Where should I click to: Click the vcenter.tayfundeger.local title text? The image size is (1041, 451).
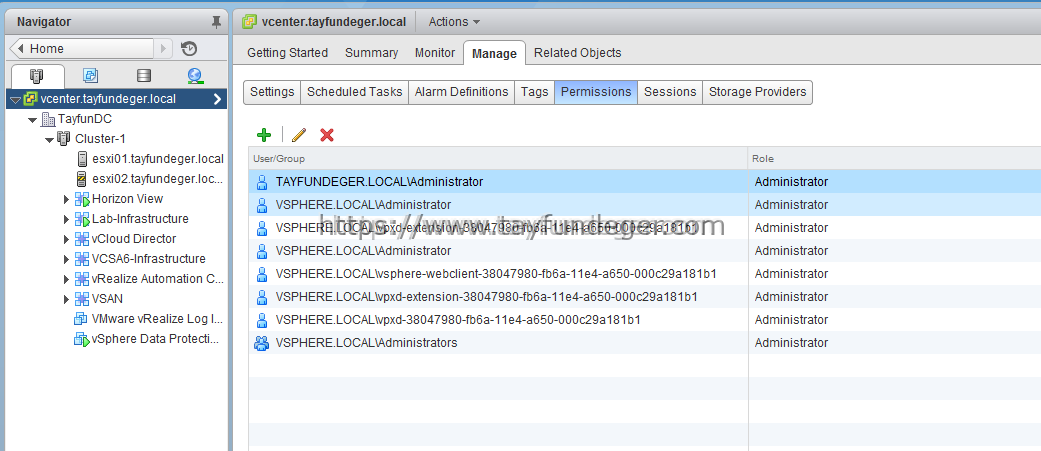pyautogui.click(x=334, y=21)
